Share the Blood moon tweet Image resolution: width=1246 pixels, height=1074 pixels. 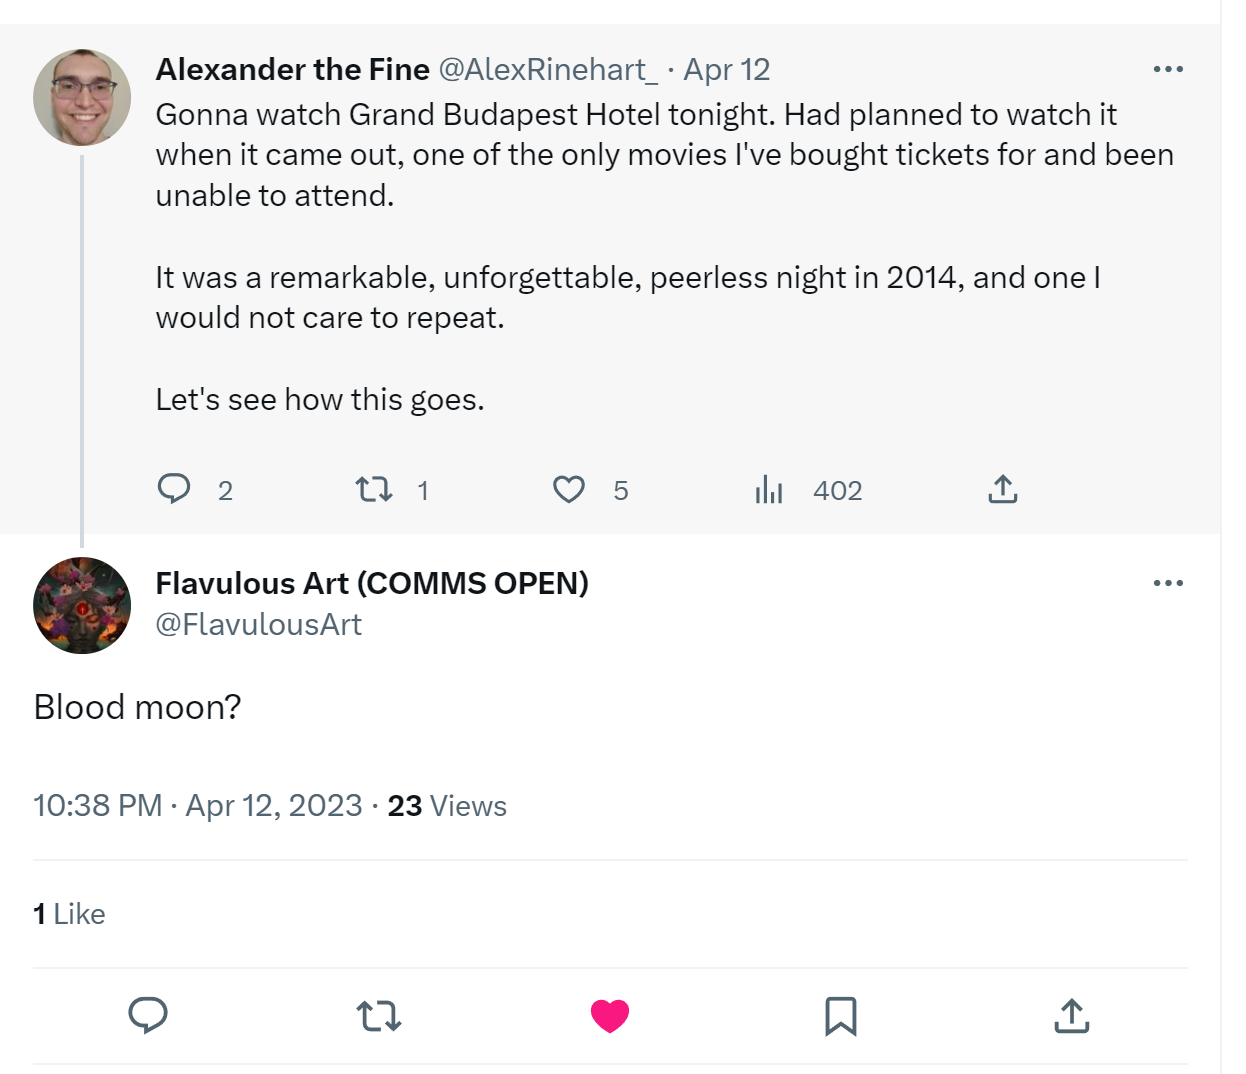click(1071, 1015)
